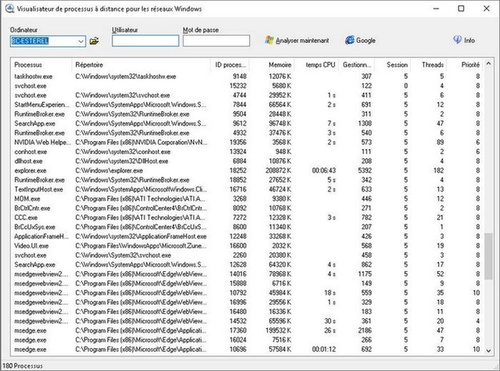Sort by the temps CPU column header
The width and height of the screenshot is (500, 371).
pos(316,65)
